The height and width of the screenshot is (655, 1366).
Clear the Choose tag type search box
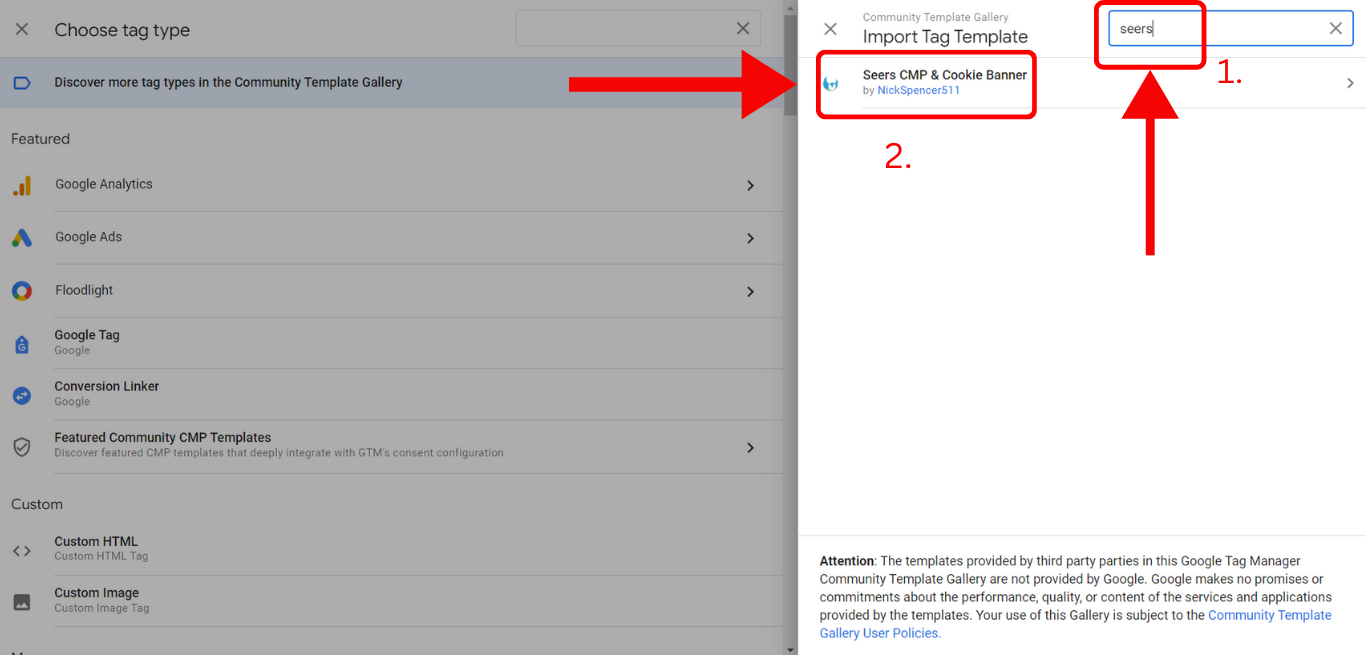[743, 29]
